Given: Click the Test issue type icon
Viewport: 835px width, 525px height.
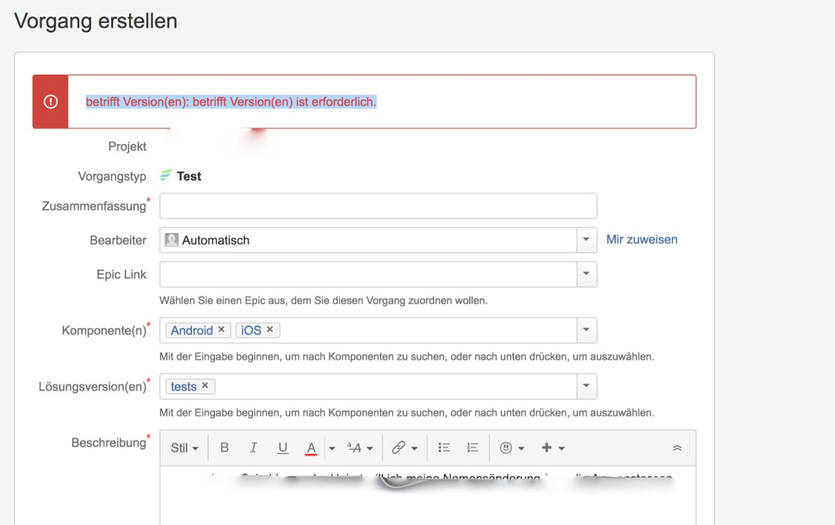Looking at the screenshot, I should [166, 175].
